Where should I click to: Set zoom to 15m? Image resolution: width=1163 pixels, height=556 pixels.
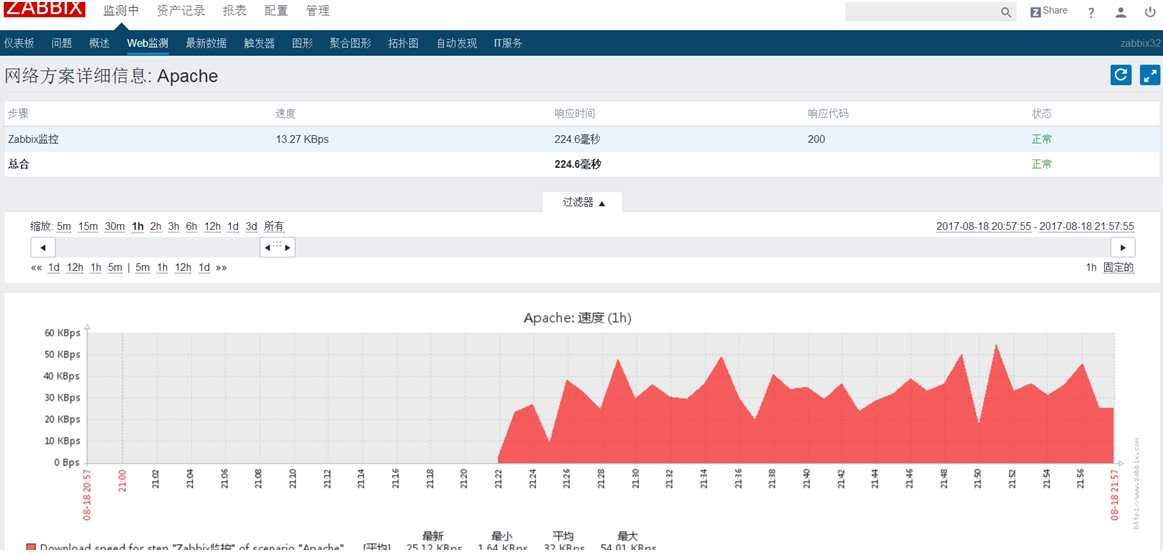pyautogui.click(x=88, y=227)
